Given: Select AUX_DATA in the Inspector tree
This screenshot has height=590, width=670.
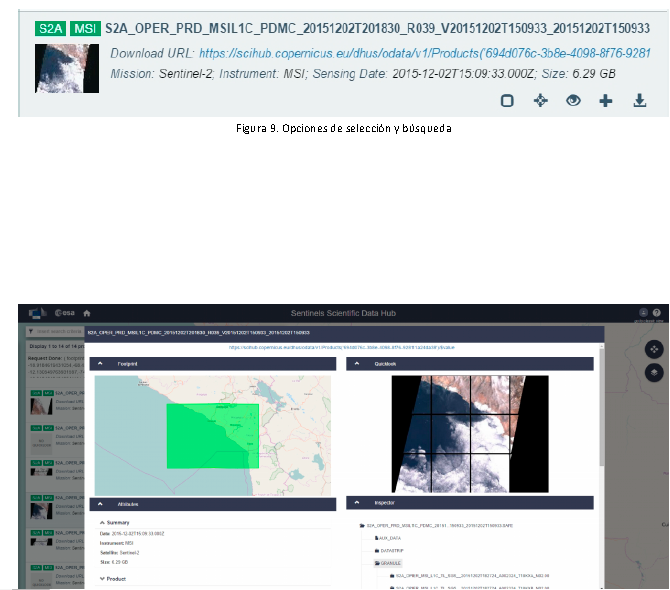Looking at the screenshot, I should tap(388, 538).
